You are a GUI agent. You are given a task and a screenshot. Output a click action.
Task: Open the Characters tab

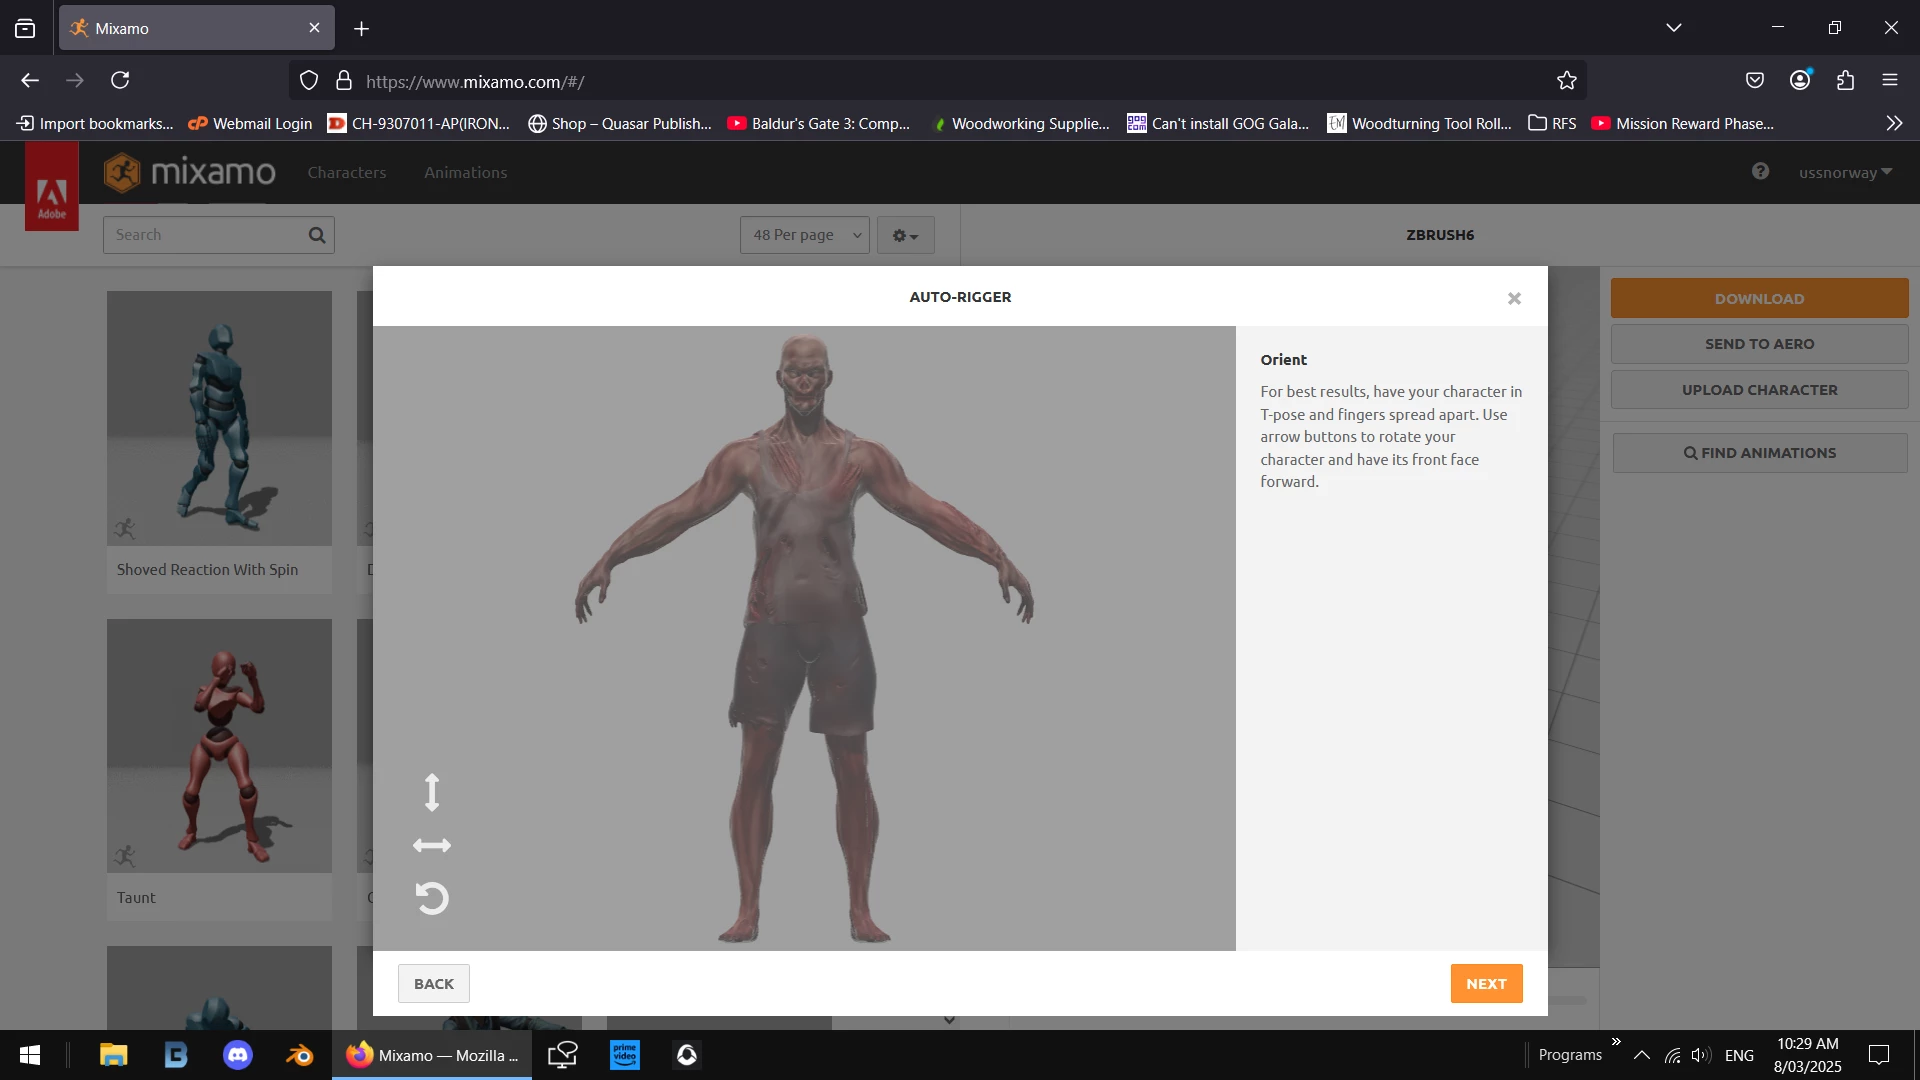(346, 172)
